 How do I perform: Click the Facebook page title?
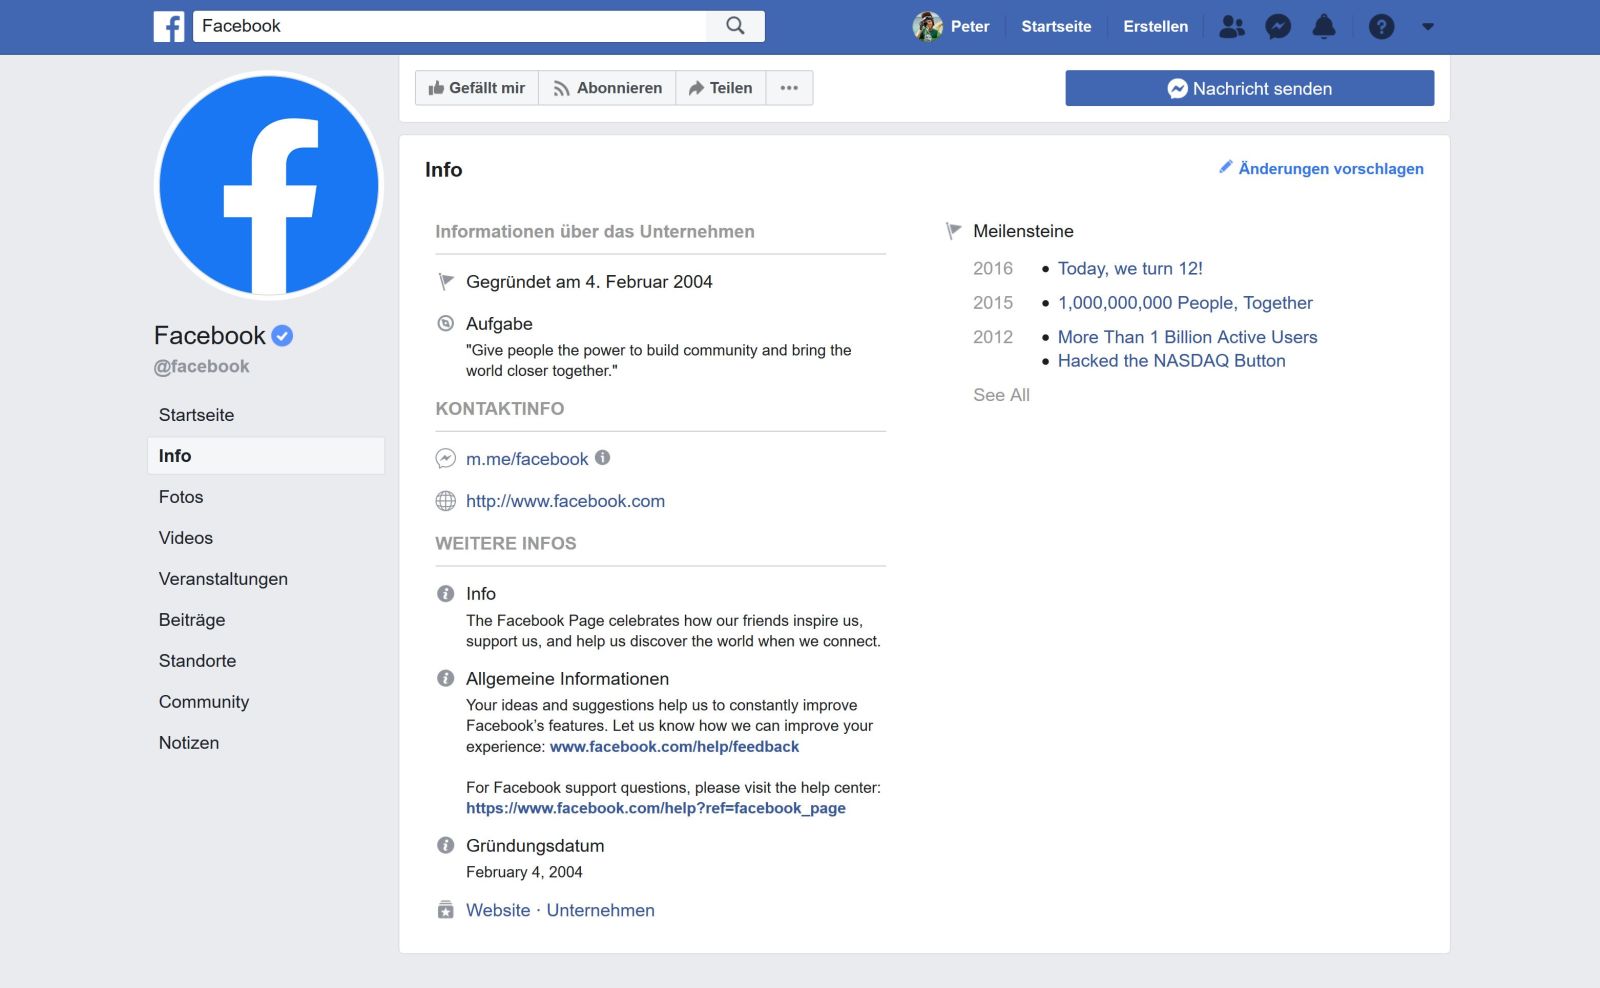[210, 335]
